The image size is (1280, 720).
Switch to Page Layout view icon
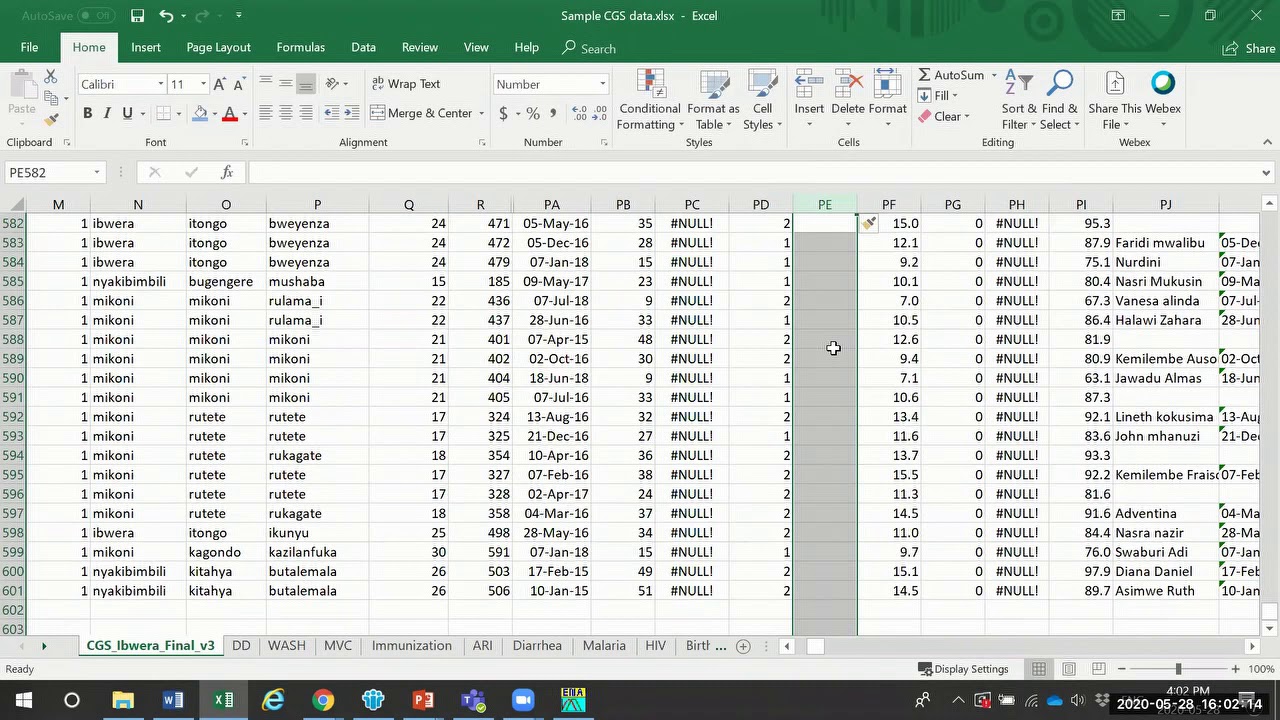[x=1069, y=669]
